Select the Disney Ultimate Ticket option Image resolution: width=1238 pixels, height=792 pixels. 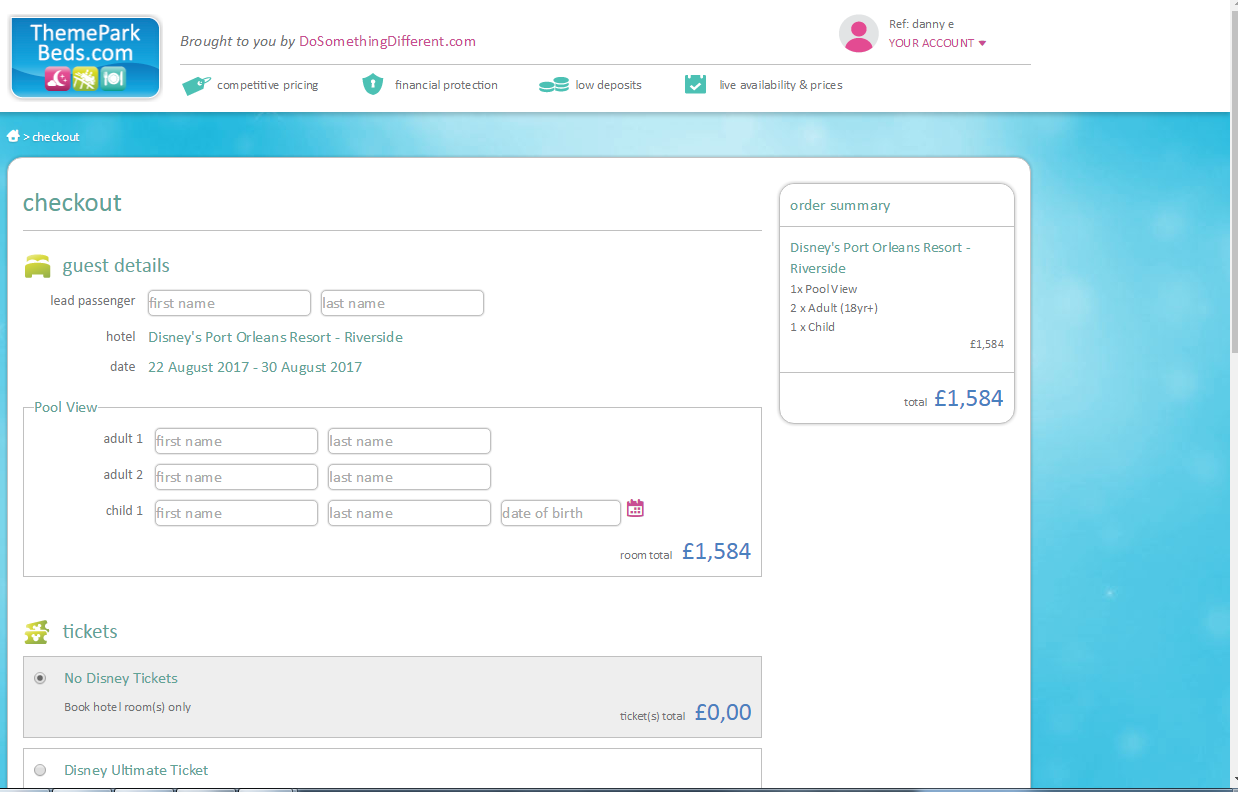pos(40,770)
